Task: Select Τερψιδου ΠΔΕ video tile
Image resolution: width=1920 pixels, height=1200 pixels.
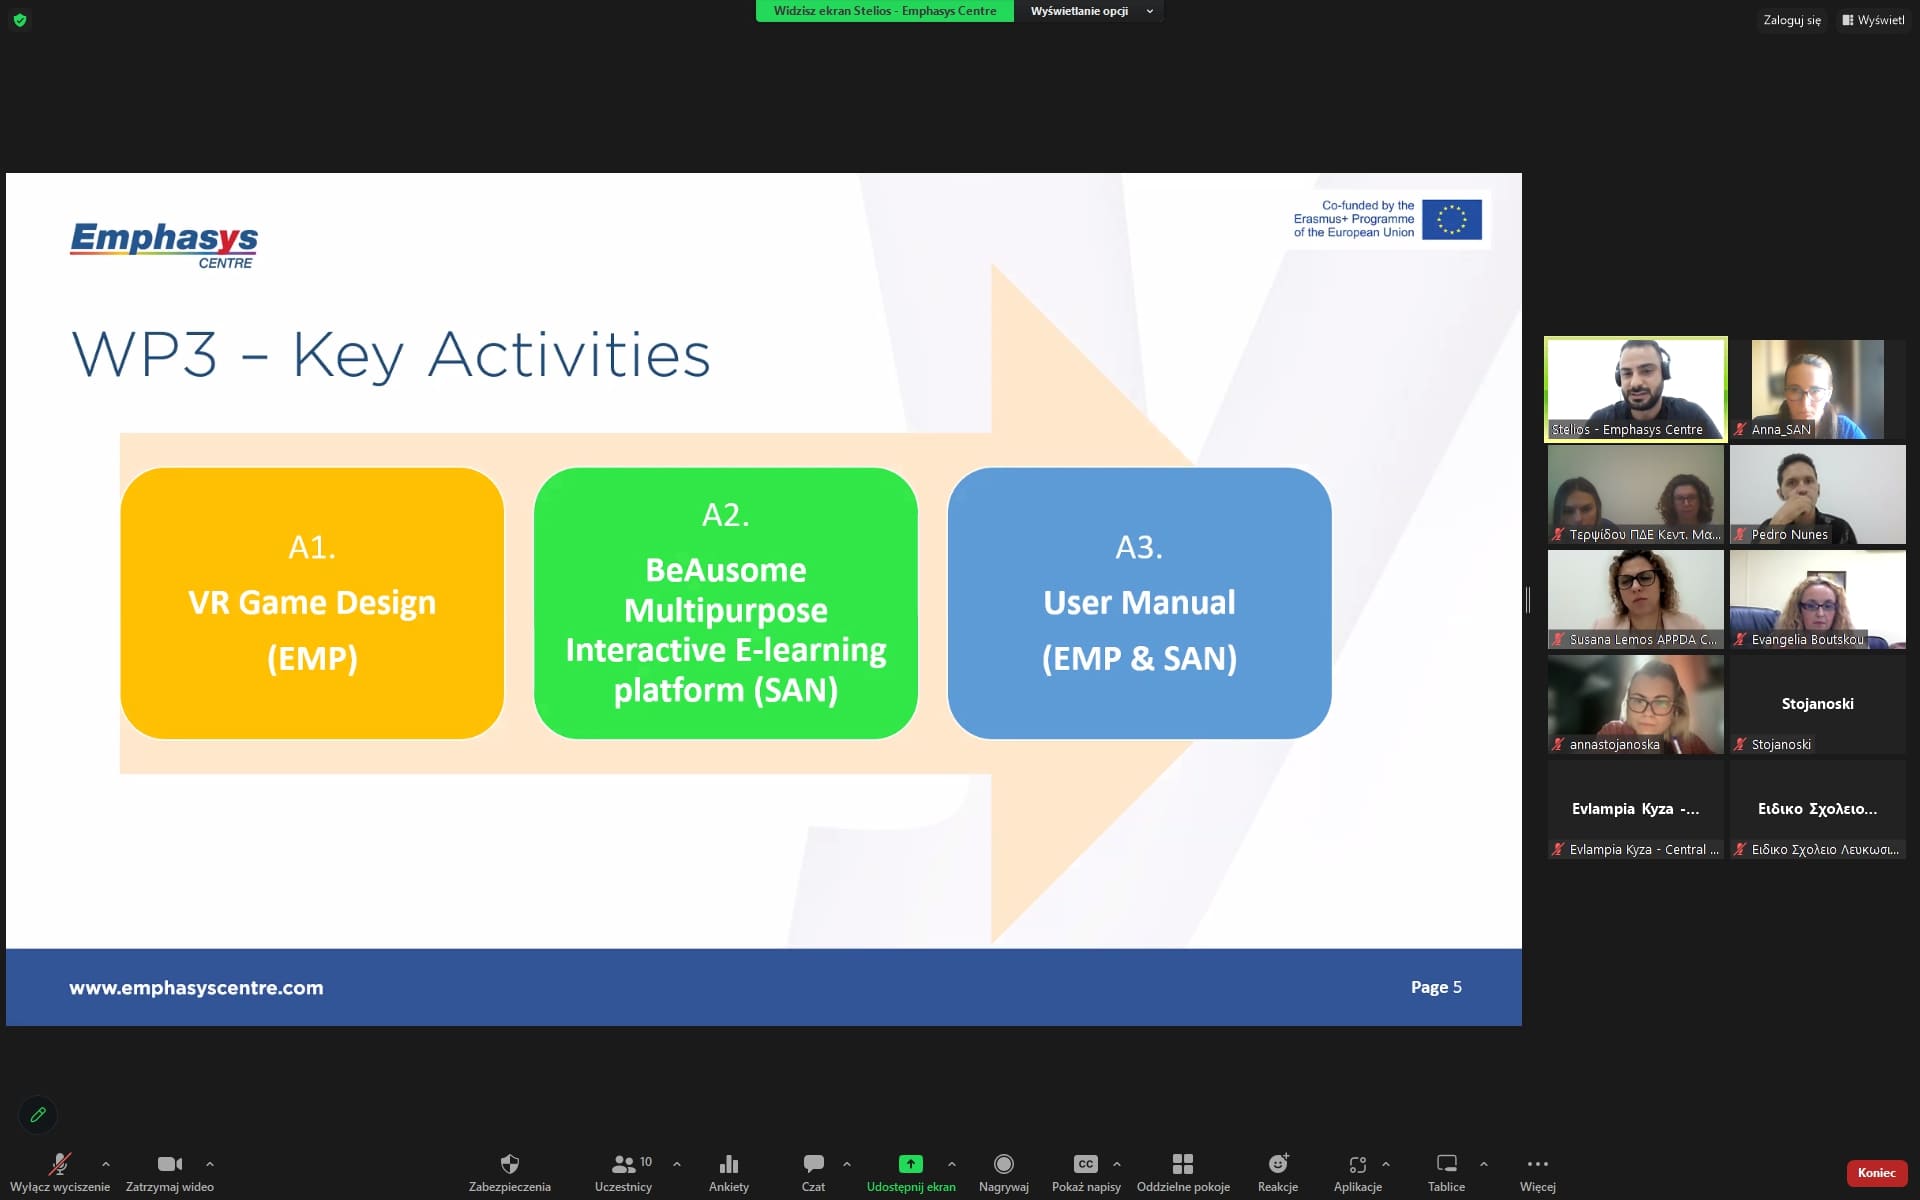Action: [1636, 494]
